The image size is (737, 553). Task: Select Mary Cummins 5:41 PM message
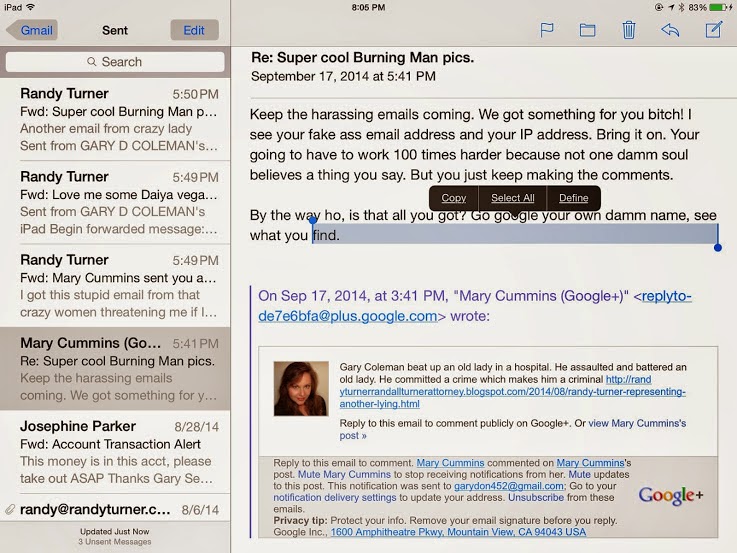(115, 369)
